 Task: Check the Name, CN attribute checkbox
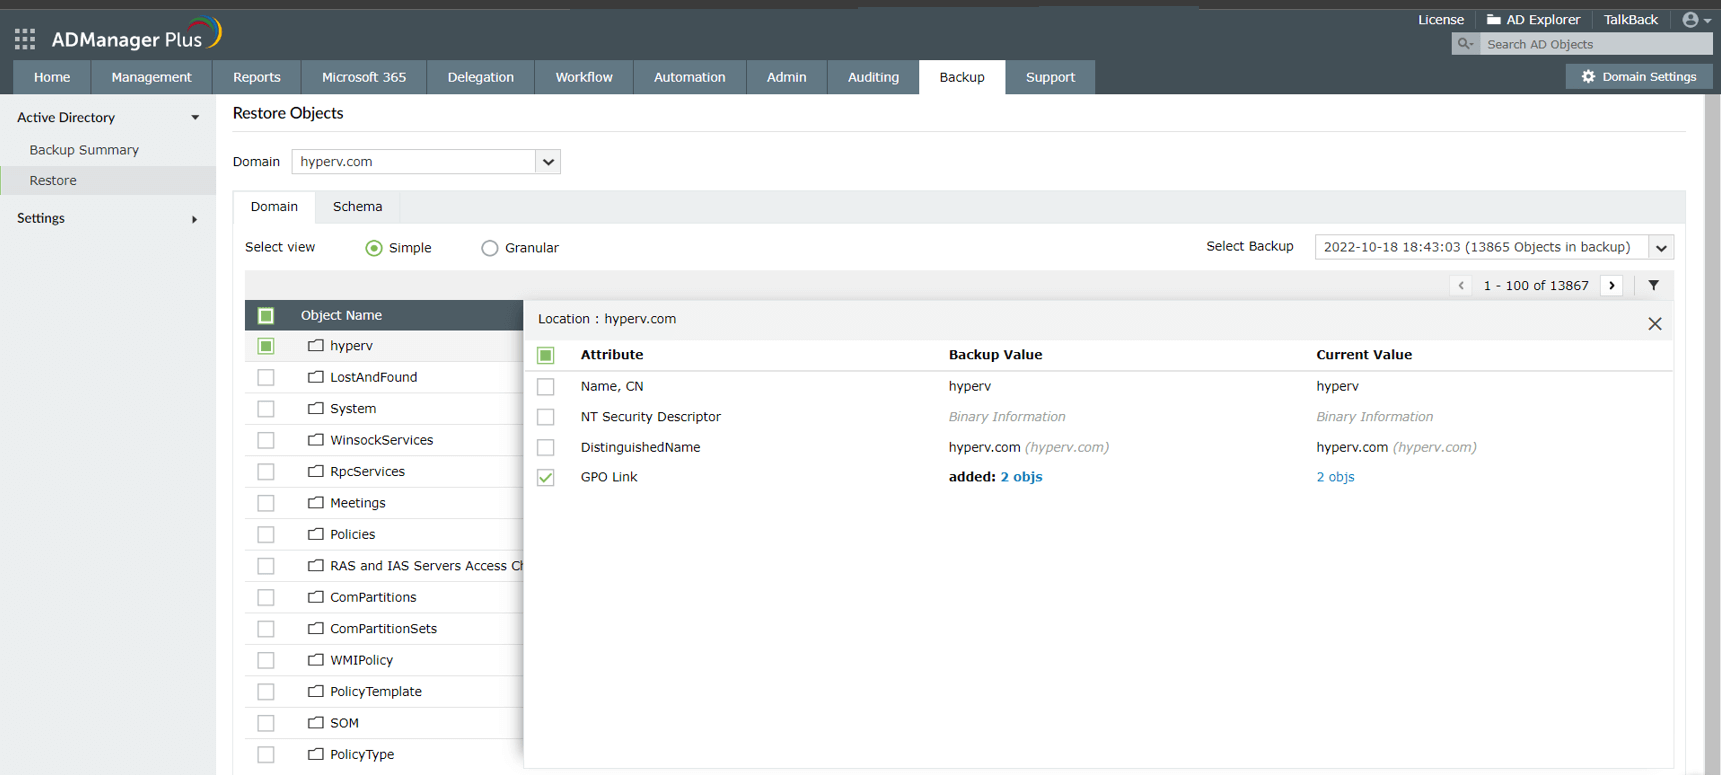point(546,386)
